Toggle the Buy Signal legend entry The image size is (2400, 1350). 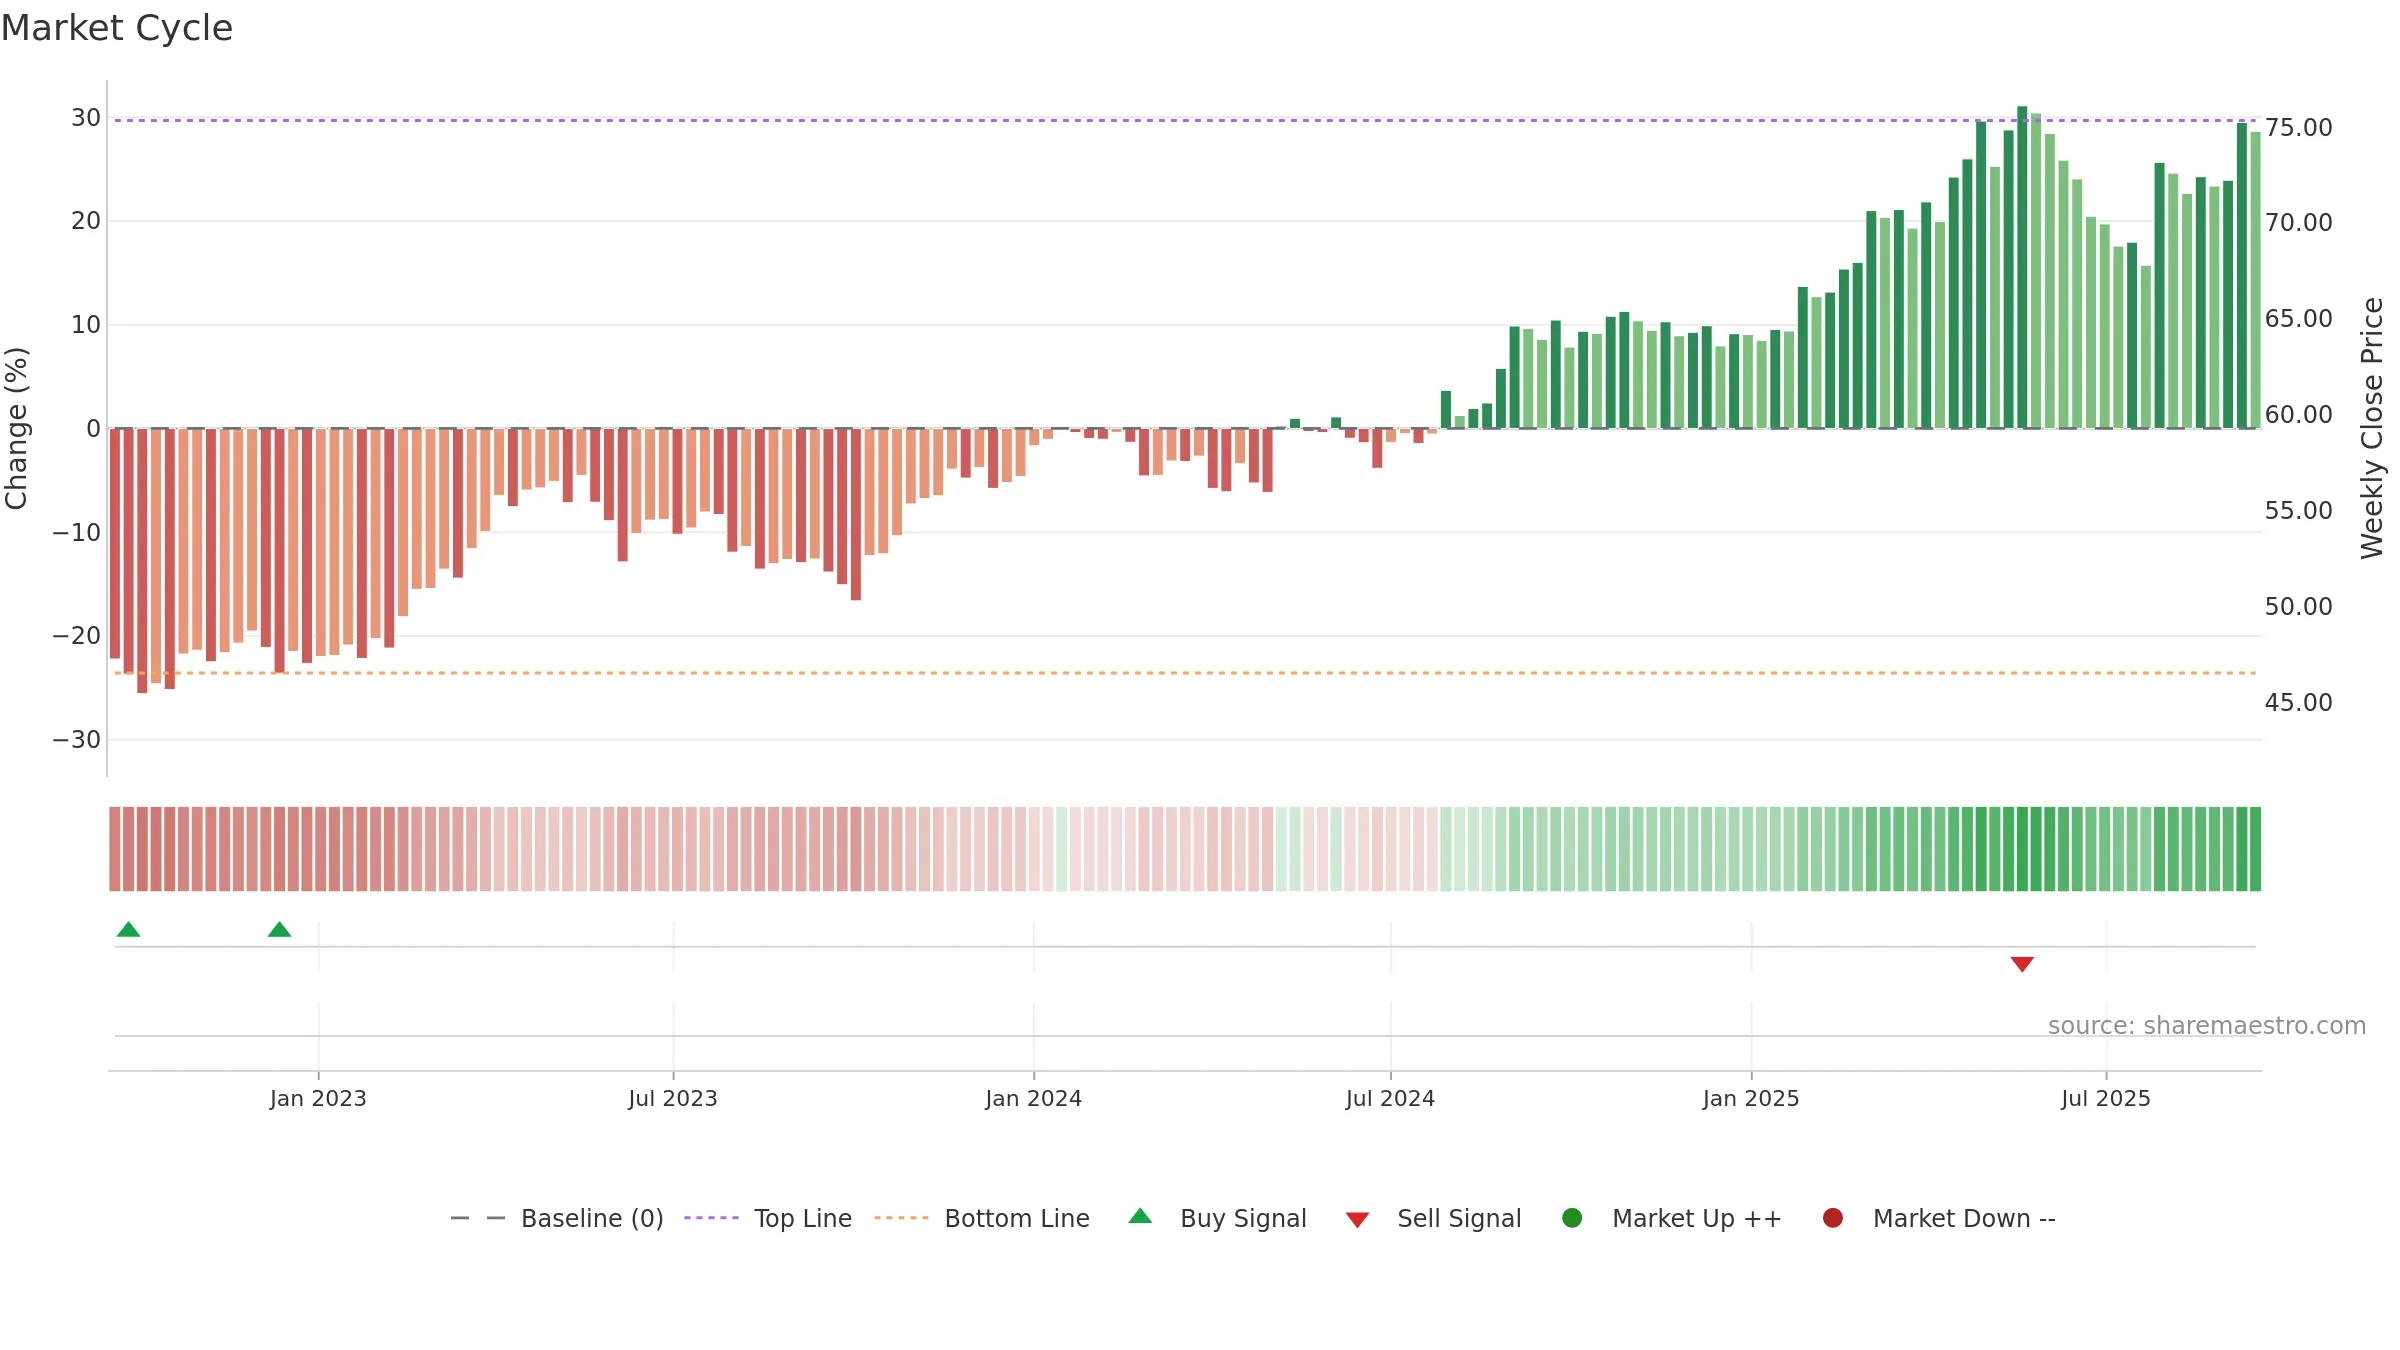click(x=1217, y=1219)
